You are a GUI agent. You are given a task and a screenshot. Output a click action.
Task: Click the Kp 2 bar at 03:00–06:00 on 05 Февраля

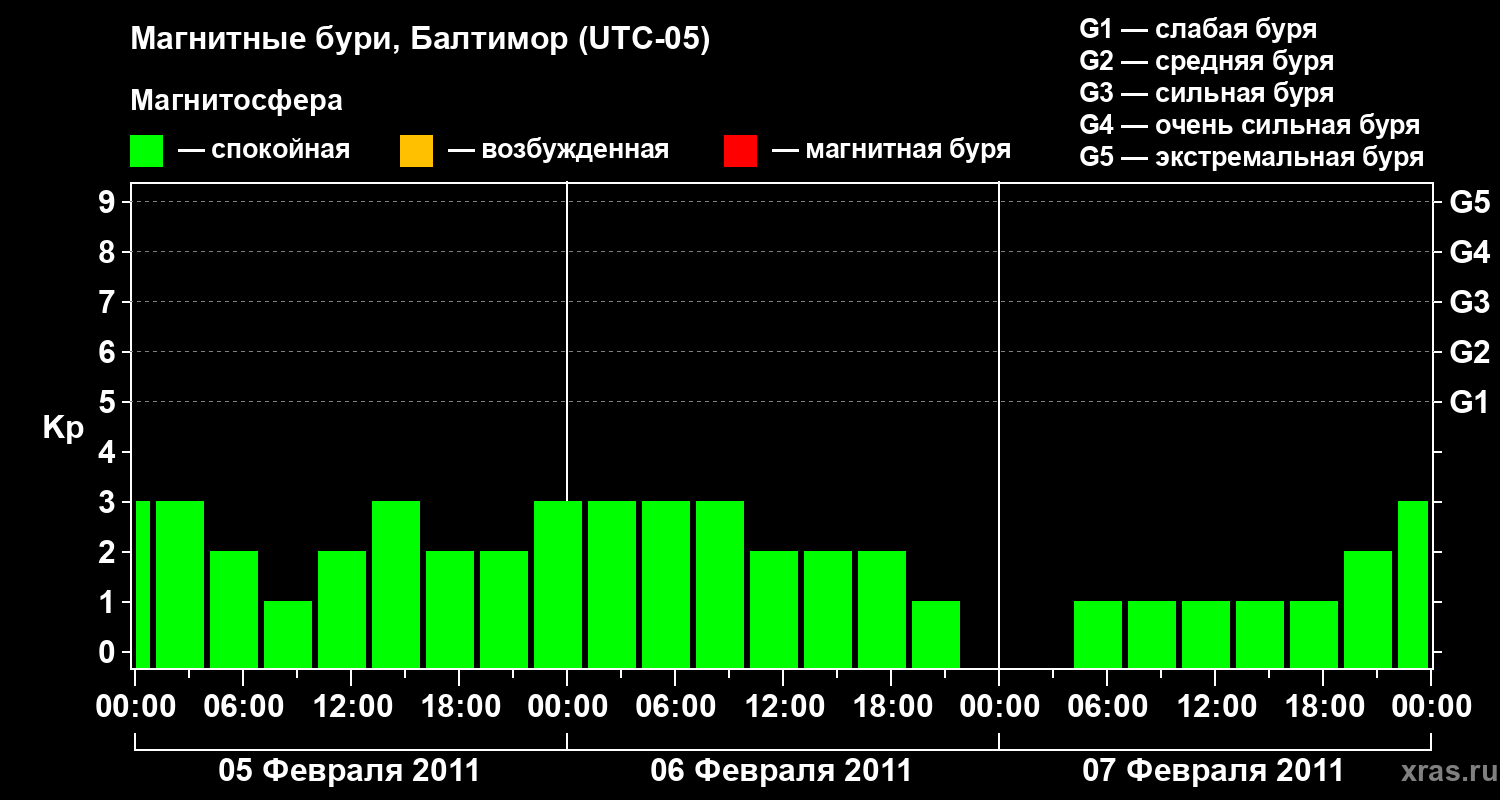[234, 609]
